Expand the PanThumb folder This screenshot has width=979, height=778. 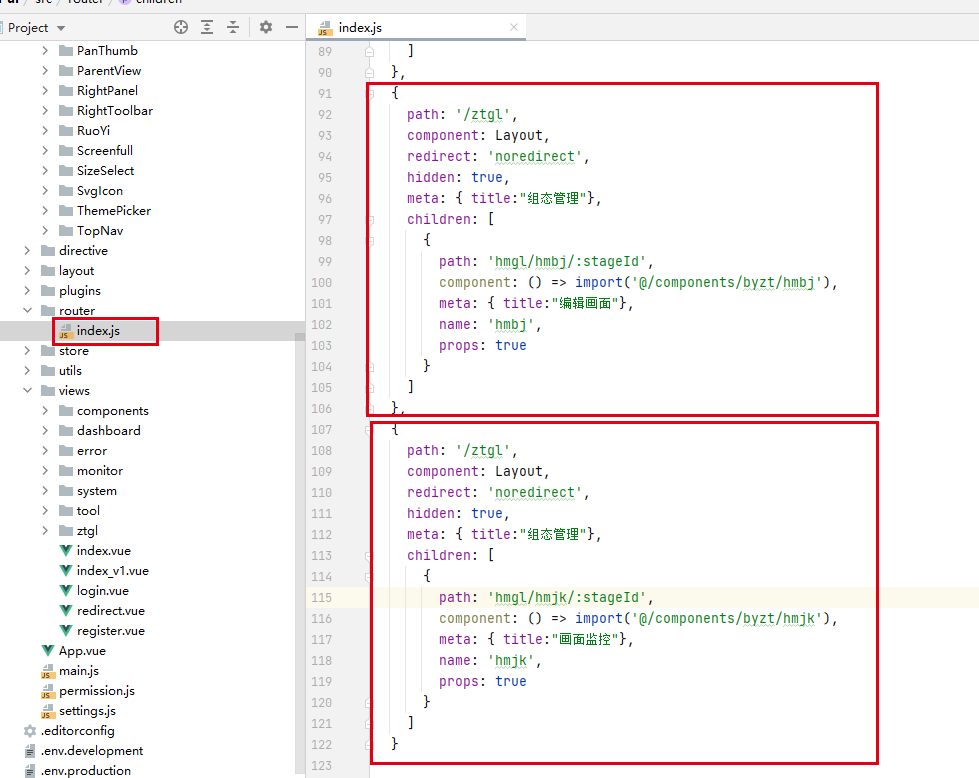(45, 51)
